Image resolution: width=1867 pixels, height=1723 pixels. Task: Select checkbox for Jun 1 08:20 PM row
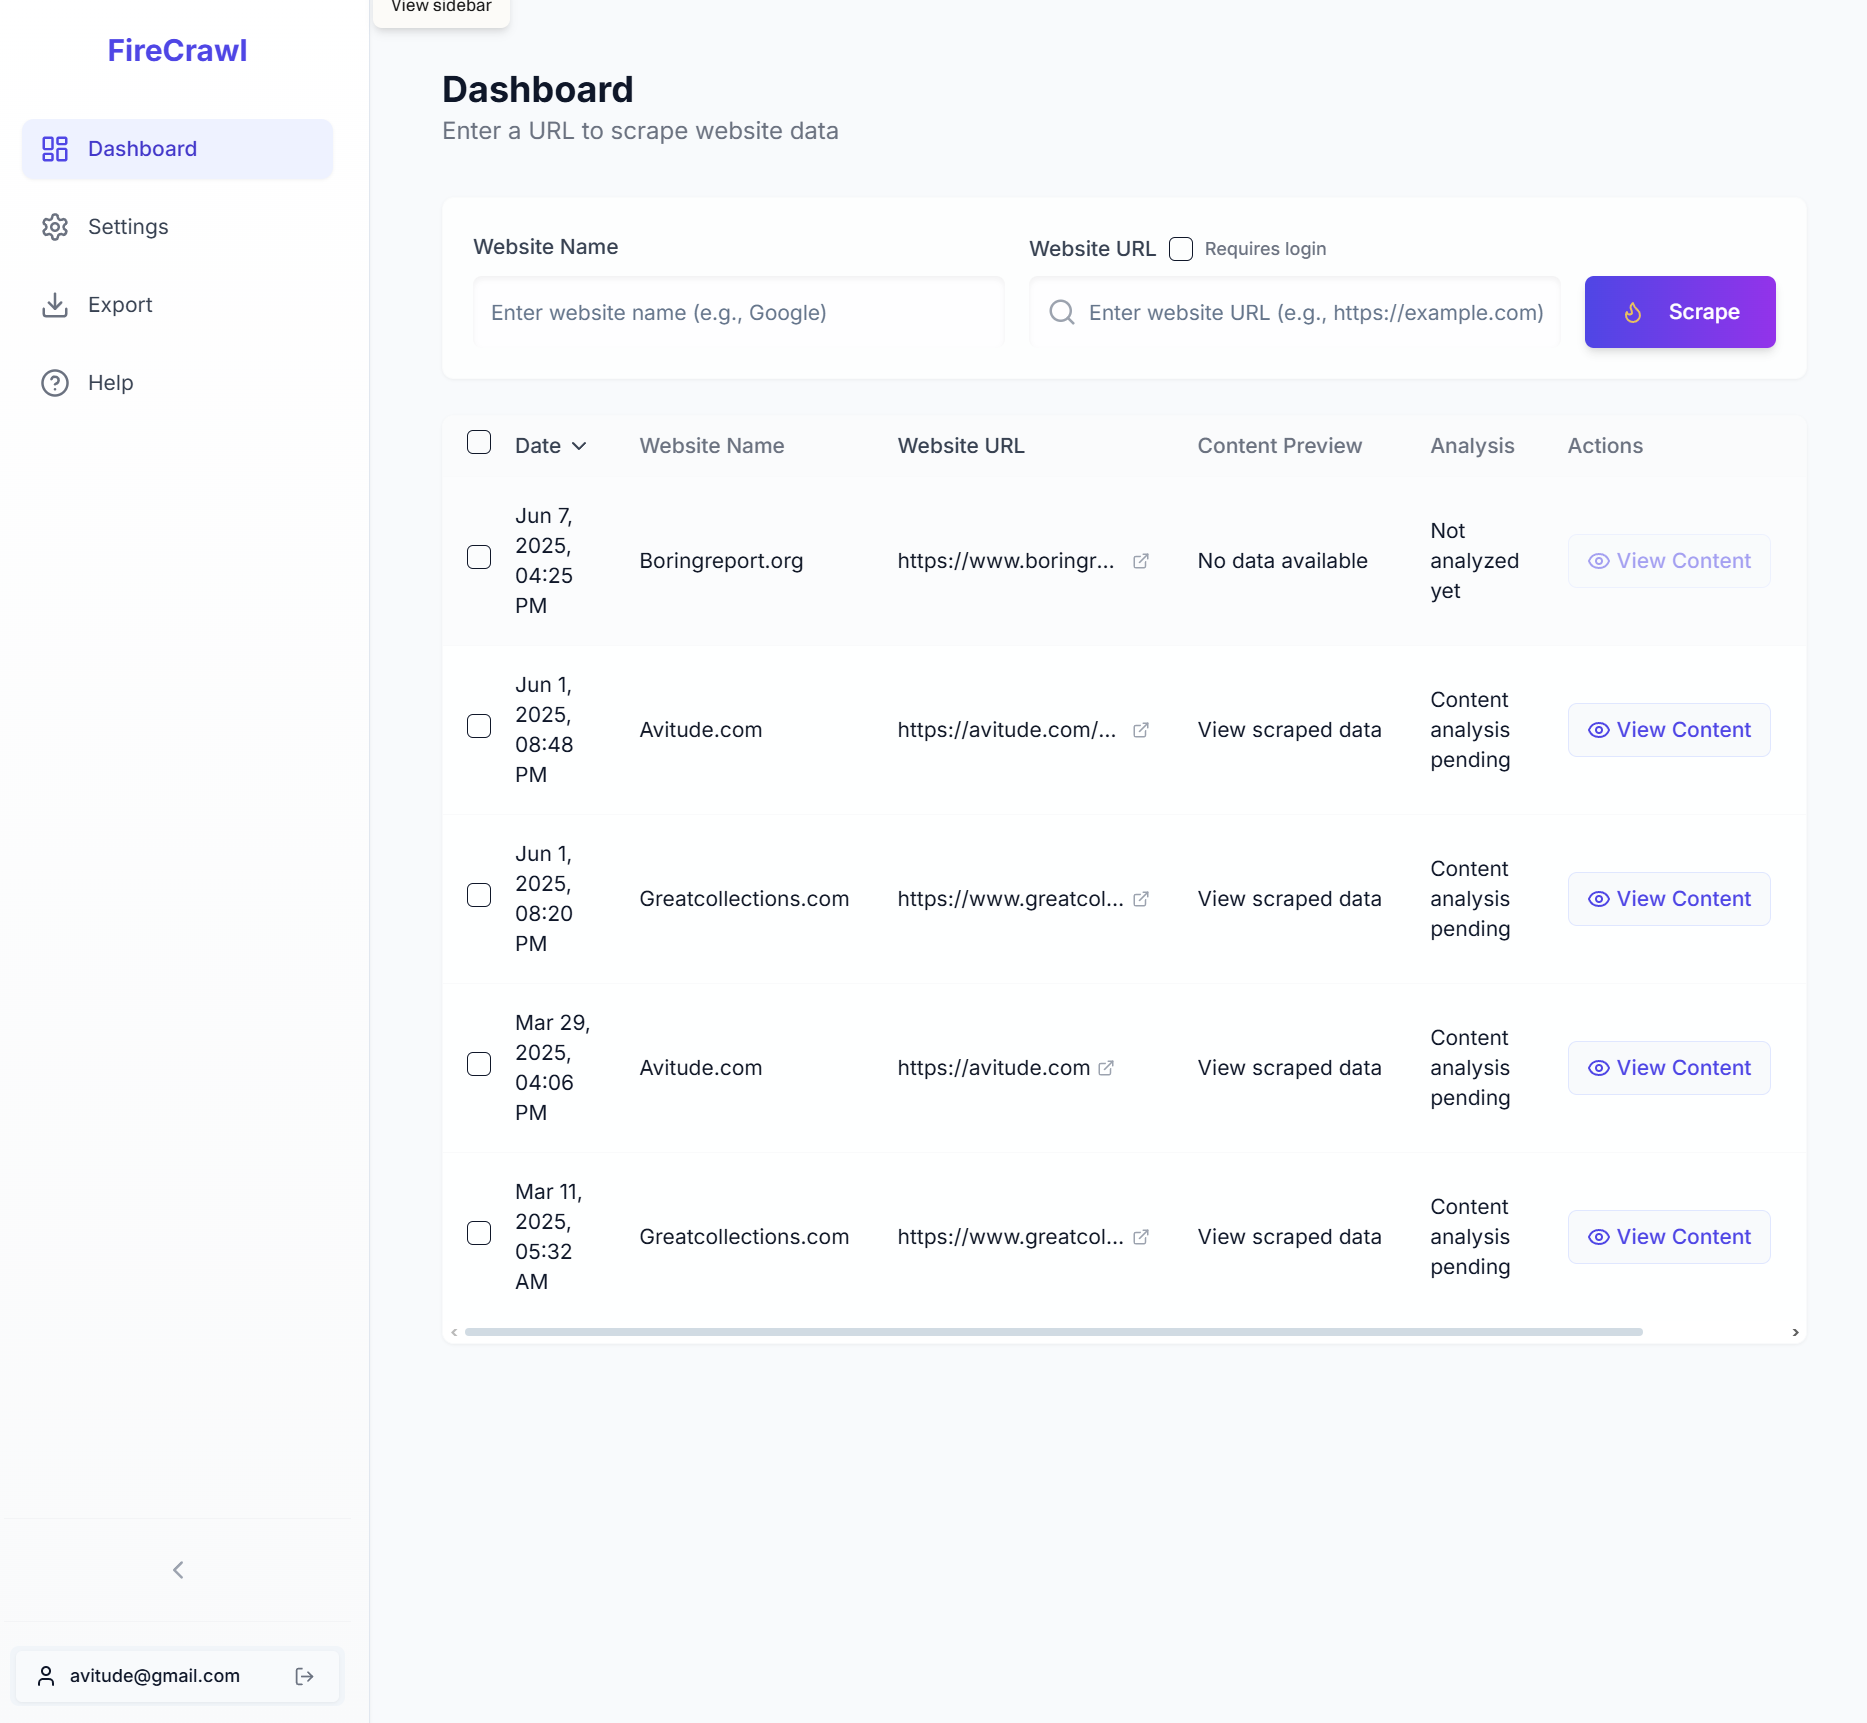coord(479,895)
